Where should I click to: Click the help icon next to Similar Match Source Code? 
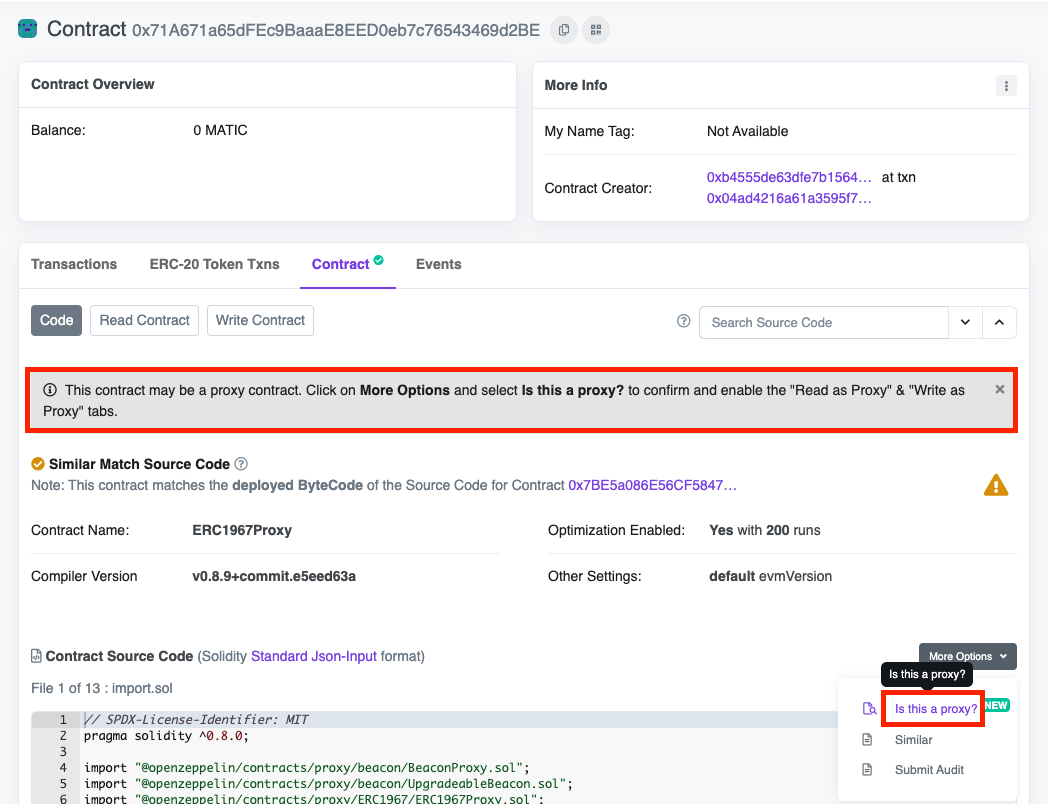[x=241, y=464]
